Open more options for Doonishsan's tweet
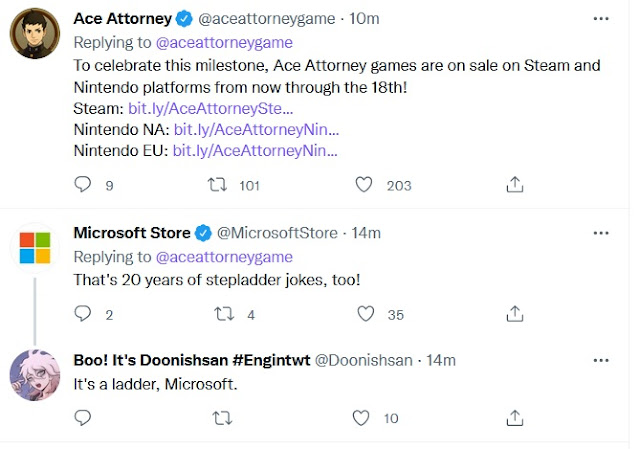Screen dimensions: 640x449 point(600,359)
